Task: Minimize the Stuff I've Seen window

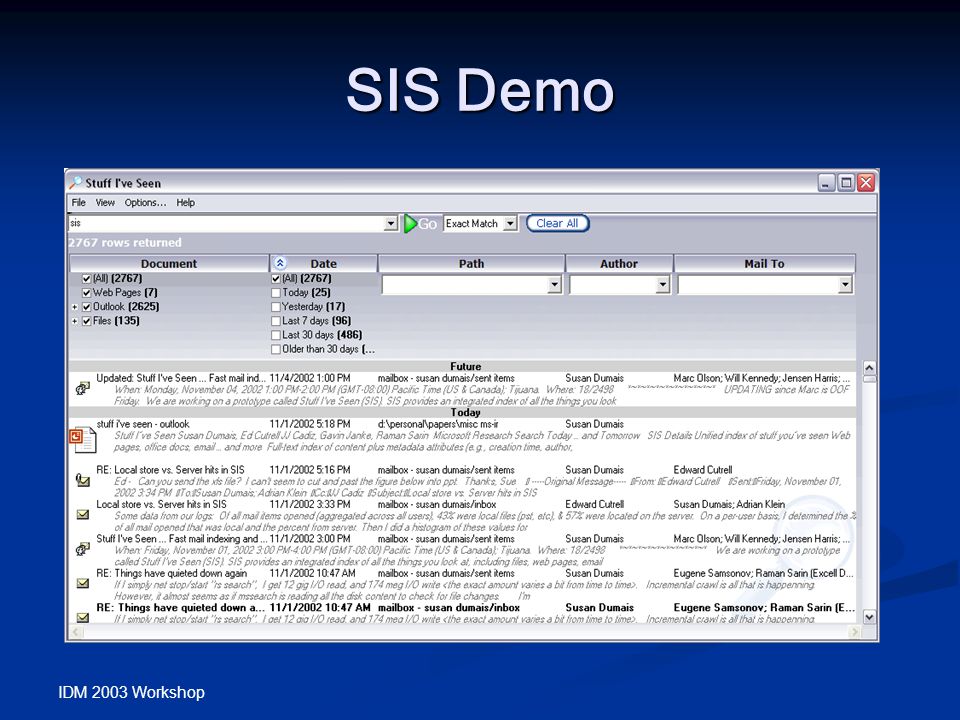Action: (827, 182)
